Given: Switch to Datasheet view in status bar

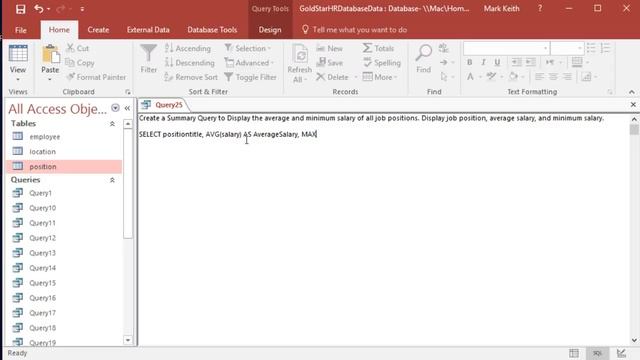Looking at the screenshot, I should (574, 353).
